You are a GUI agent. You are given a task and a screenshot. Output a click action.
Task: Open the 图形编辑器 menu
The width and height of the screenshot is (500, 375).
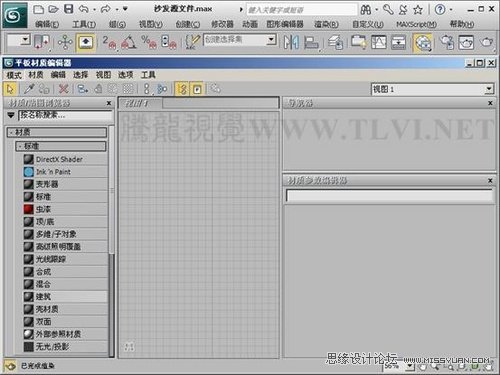(x=285, y=24)
